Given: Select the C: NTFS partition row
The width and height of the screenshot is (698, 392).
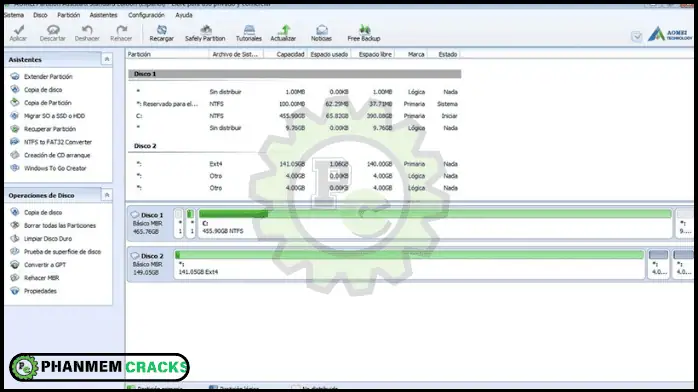Looking at the screenshot, I should [295, 116].
